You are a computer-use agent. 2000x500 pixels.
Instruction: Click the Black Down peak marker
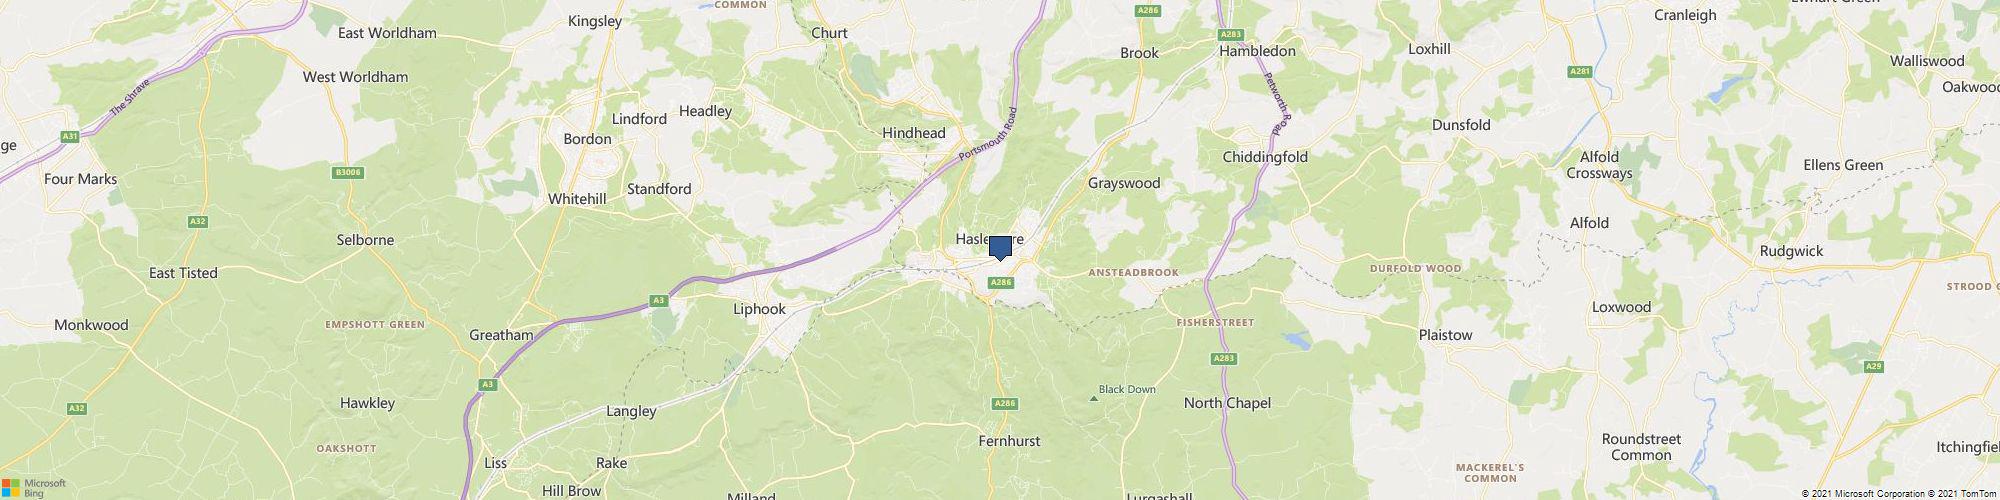1093,398
